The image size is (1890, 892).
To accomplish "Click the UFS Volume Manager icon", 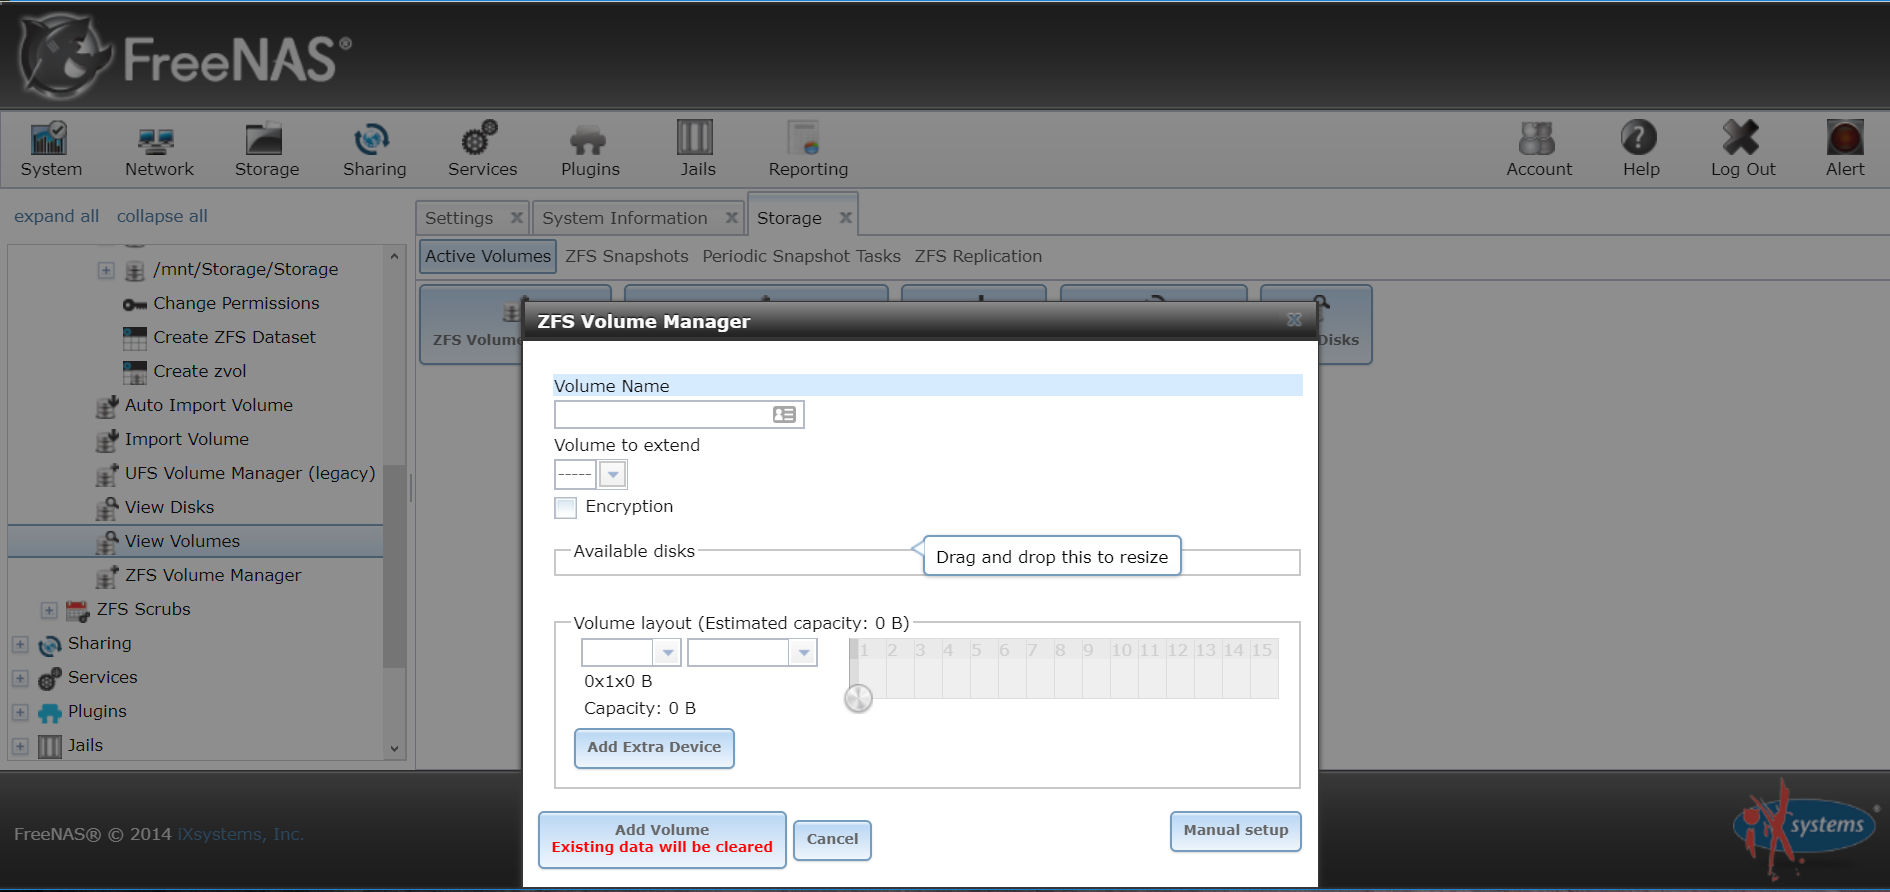I will [107, 474].
